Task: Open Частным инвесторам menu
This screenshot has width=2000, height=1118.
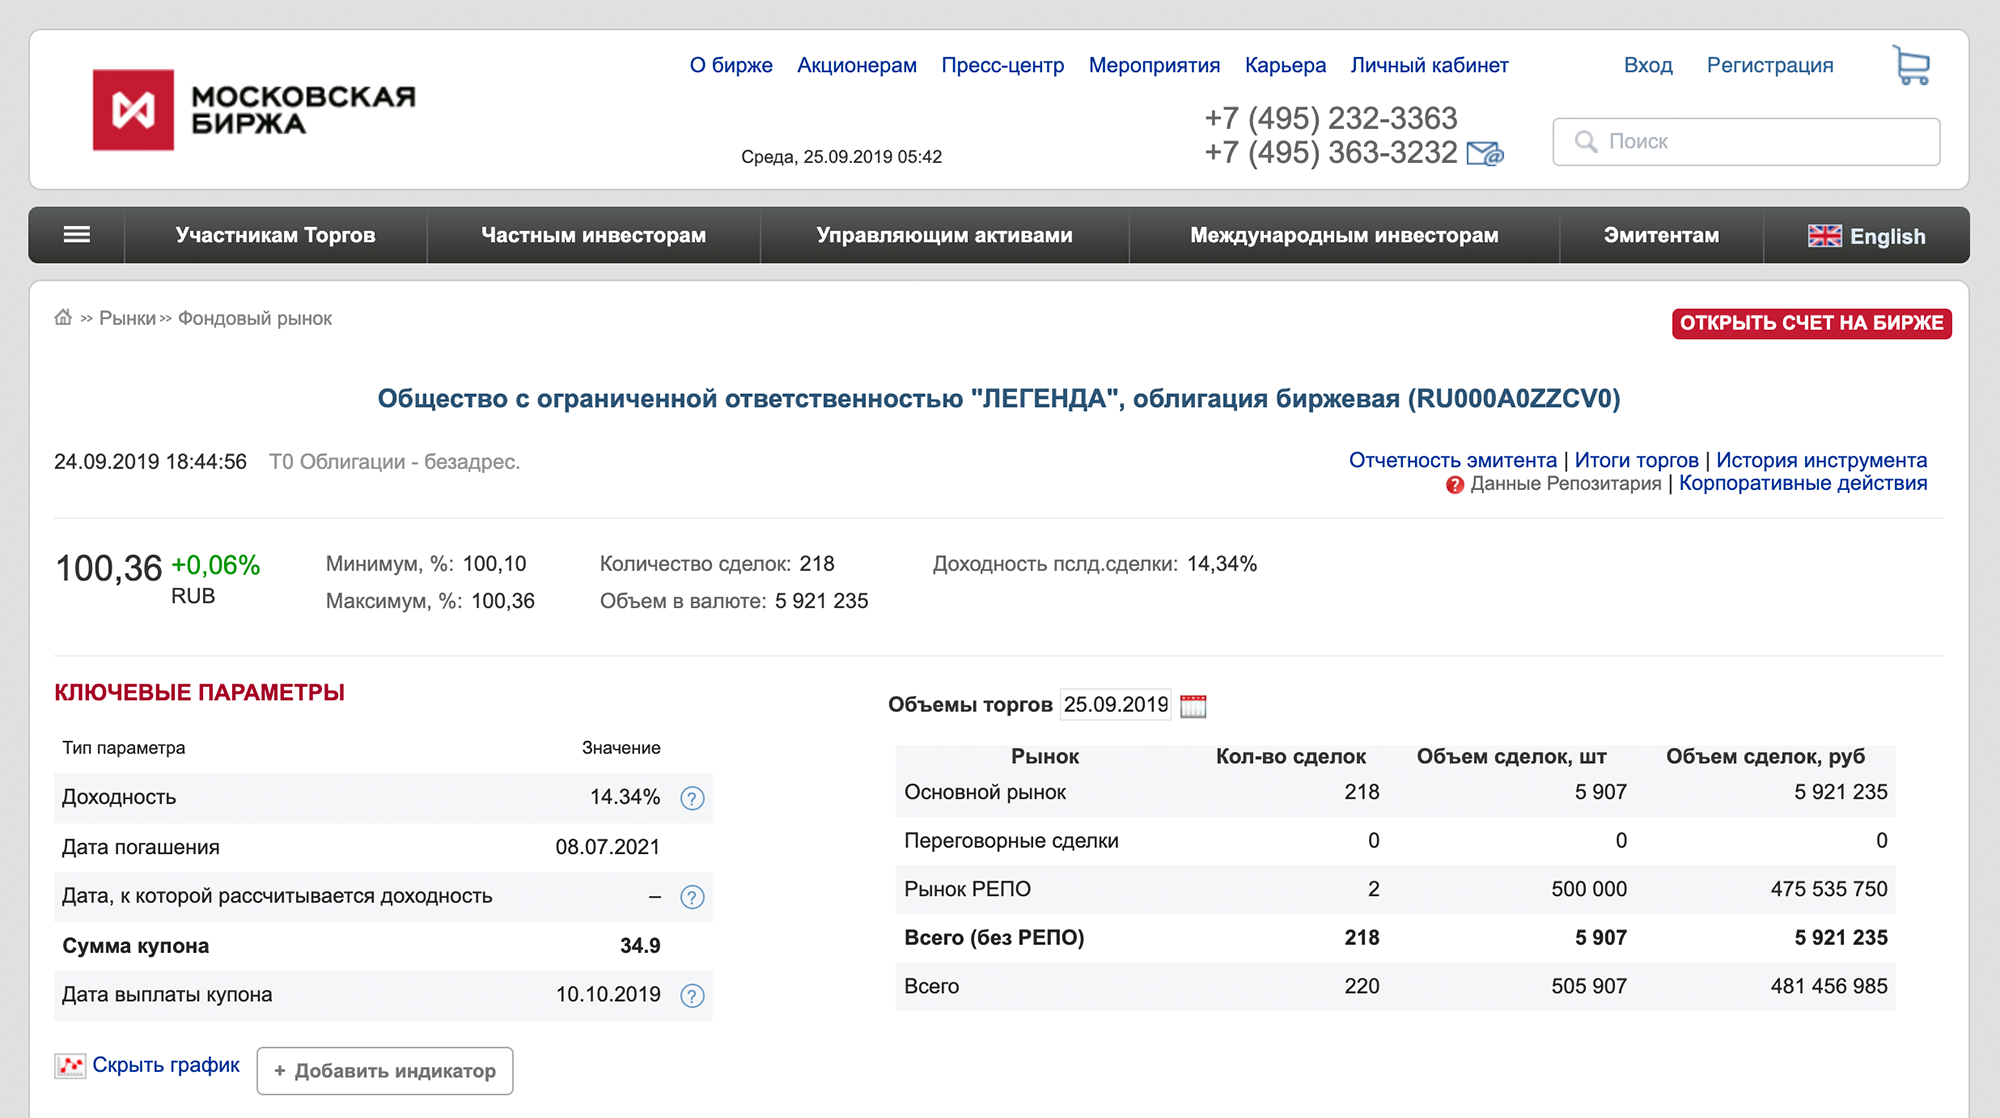Action: click(x=594, y=235)
